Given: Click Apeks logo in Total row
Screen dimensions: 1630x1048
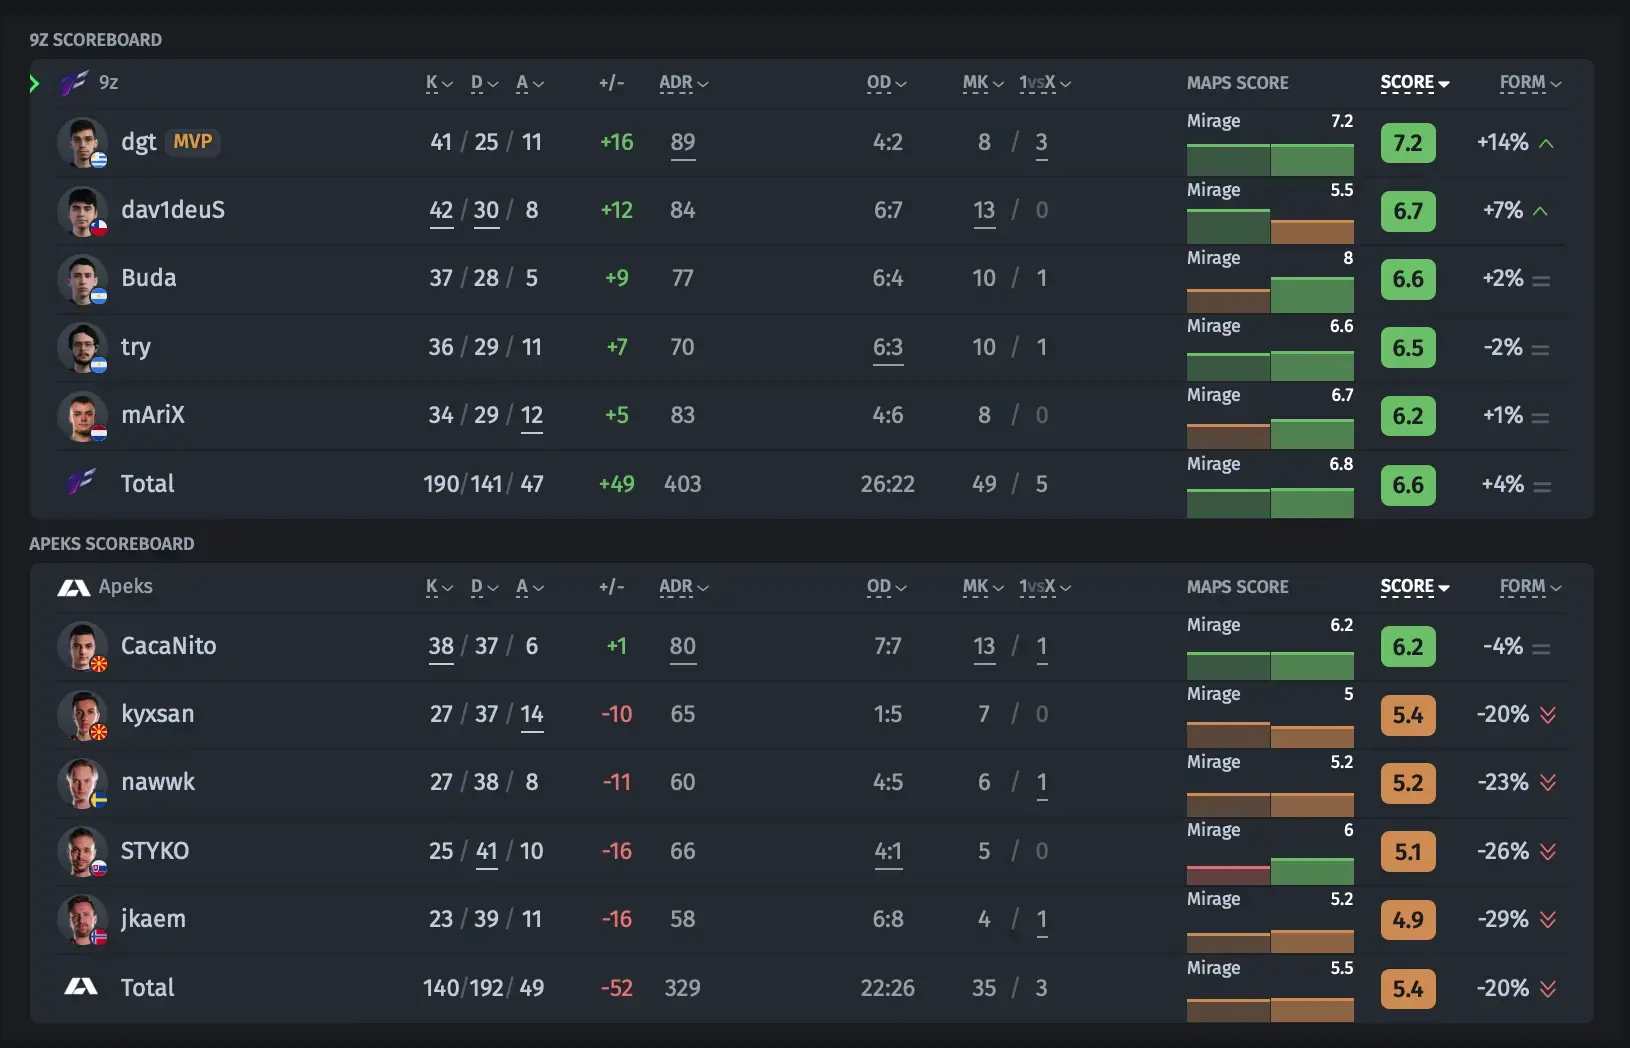Looking at the screenshot, I should (81, 987).
